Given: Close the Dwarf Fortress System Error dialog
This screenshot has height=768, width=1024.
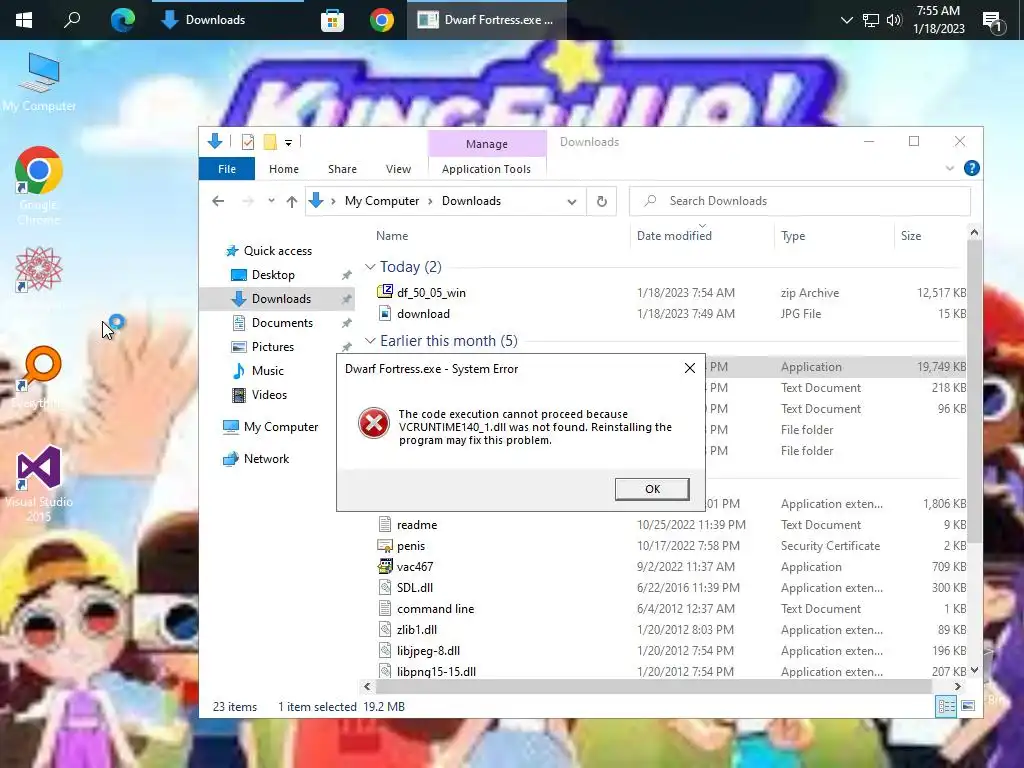Looking at the screenshot, I should pyautogui.click(x=690, y=368).
